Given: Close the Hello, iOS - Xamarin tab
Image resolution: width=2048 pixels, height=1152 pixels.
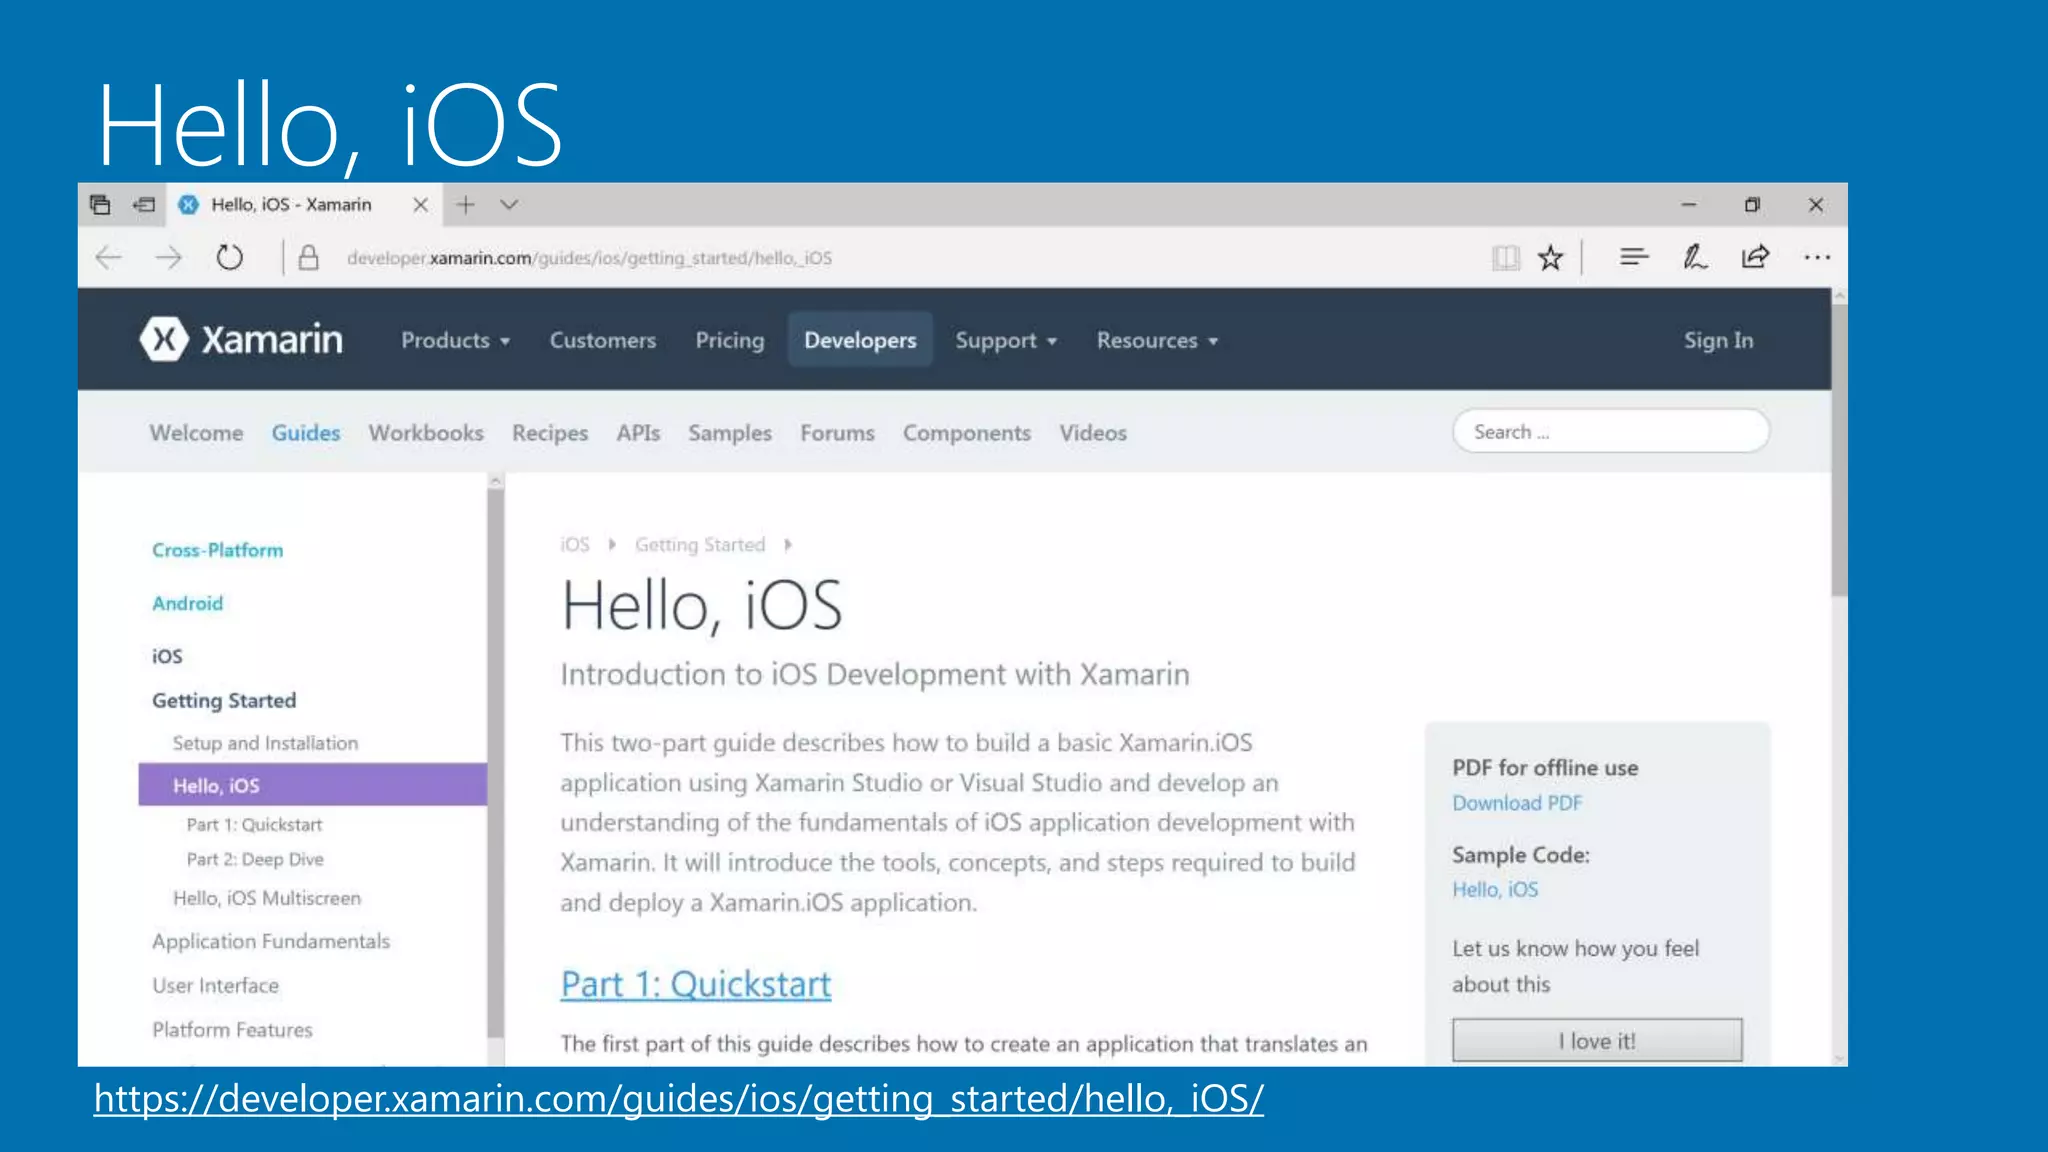Looking at the screenshot, I should pyautogui.click(x=421, y=205).
